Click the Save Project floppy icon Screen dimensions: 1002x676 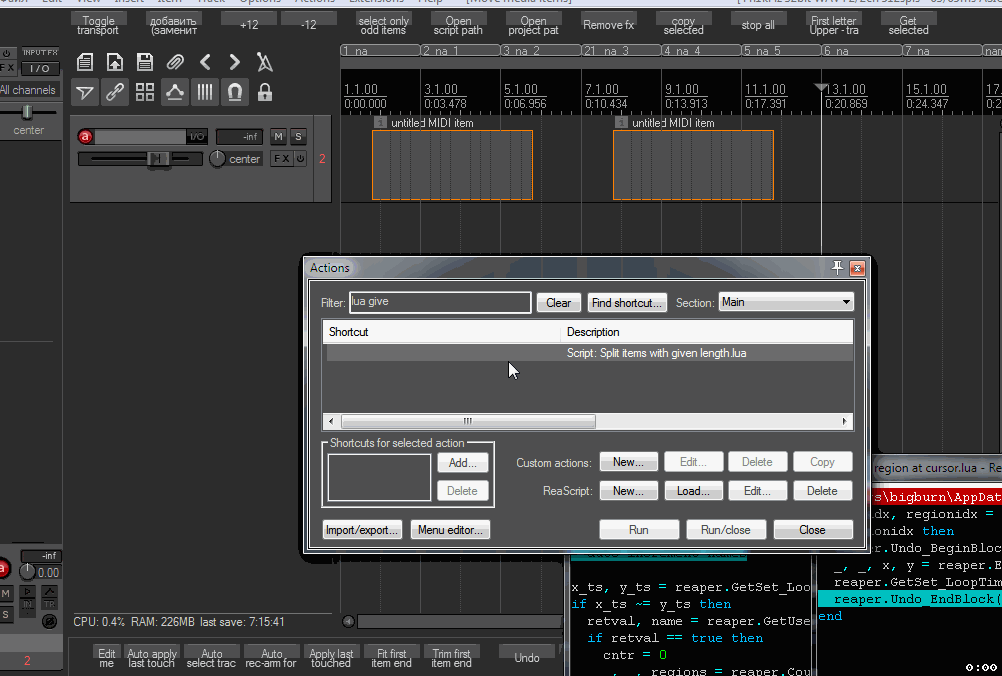point(145,63)
